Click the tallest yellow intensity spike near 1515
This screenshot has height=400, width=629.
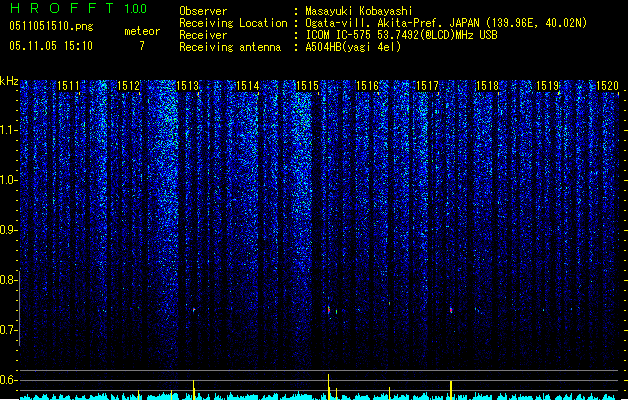(x=329, y=387)
